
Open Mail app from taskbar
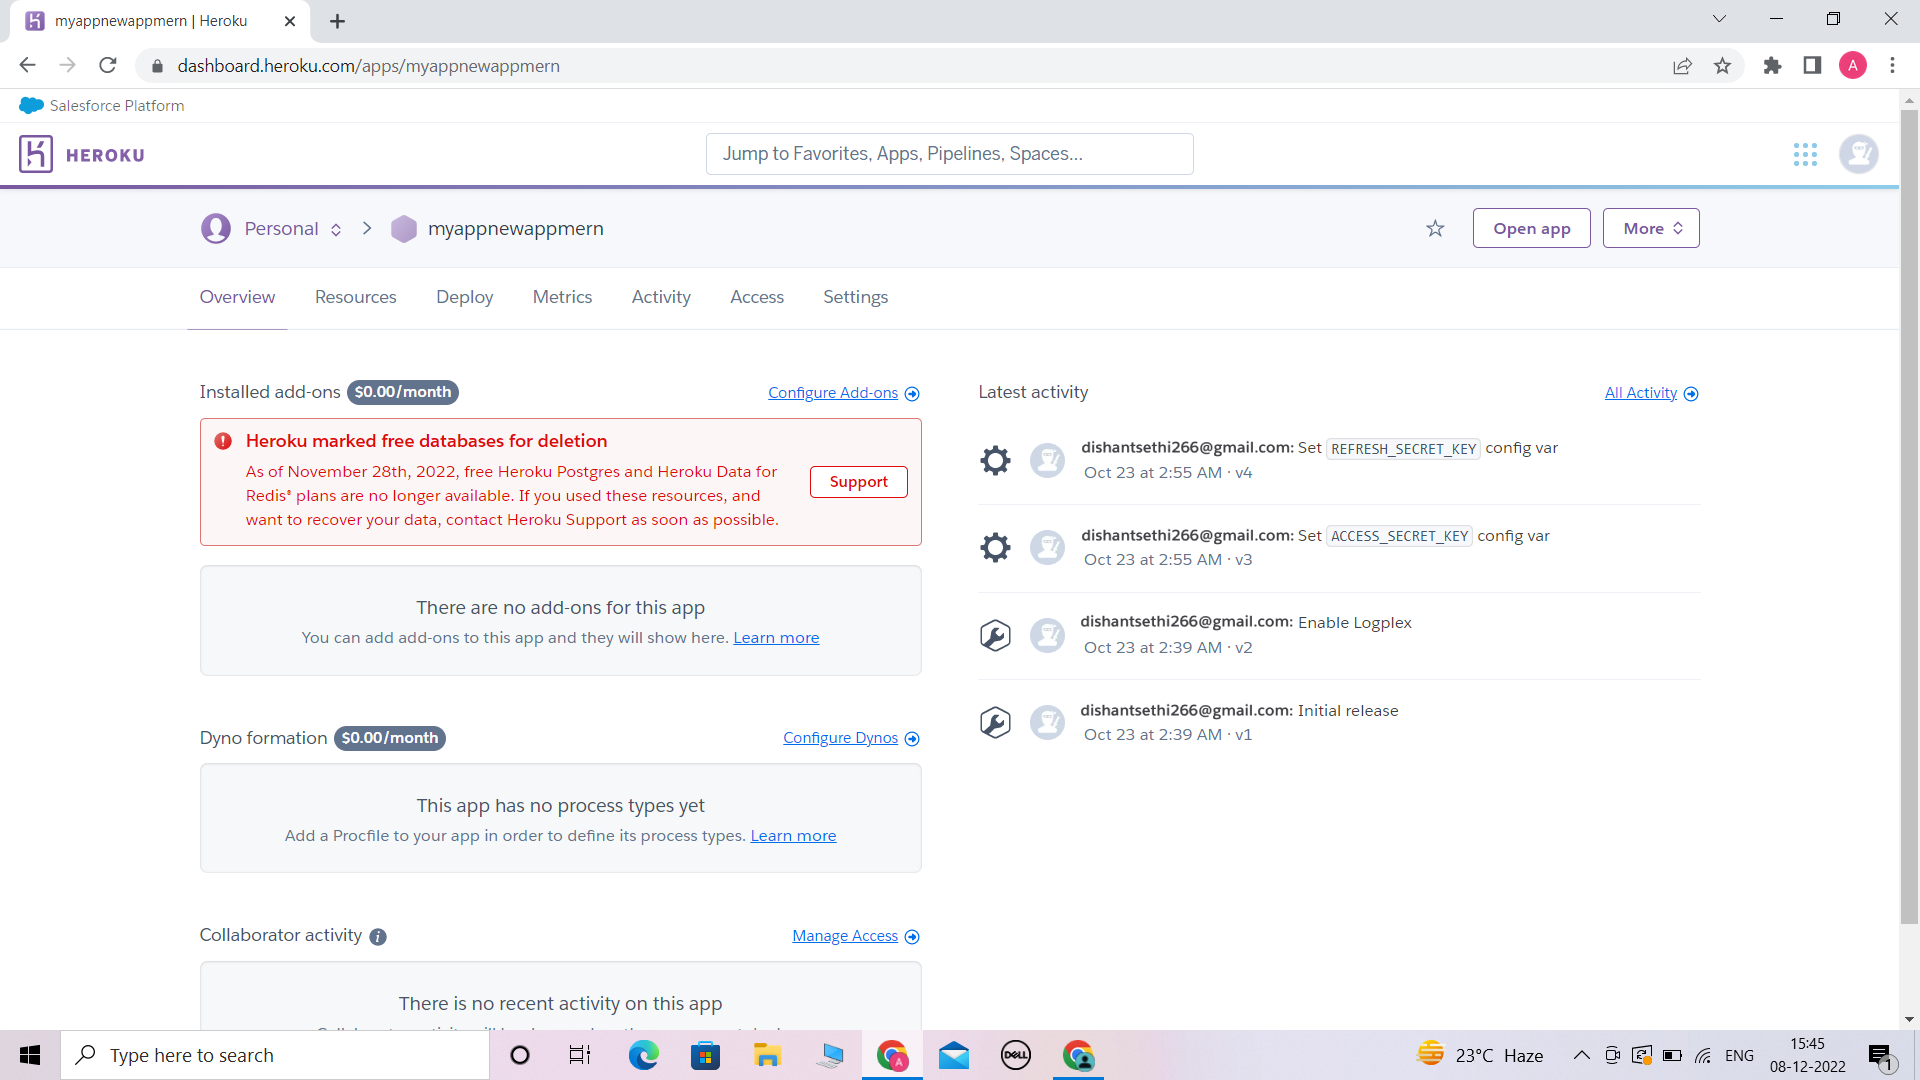[x=954, y=1055]
